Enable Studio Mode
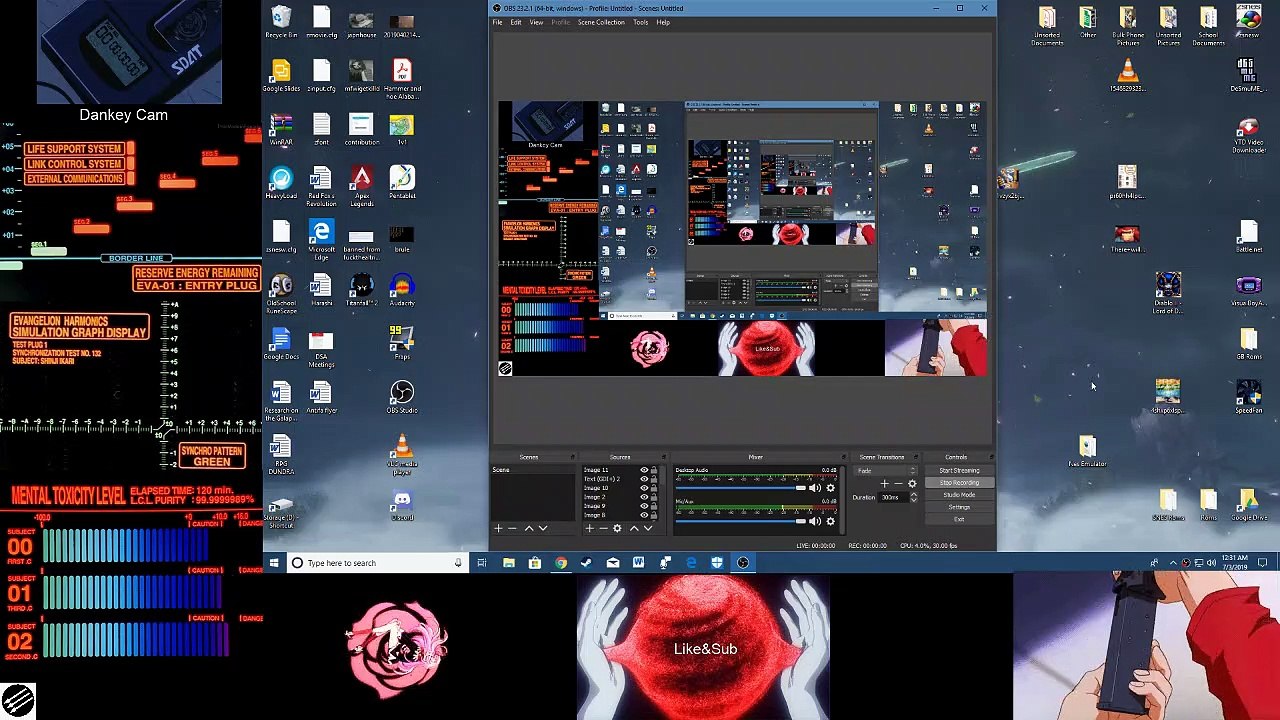The width and height of the screenshot is (1280, 720). (x=959, y=495)
